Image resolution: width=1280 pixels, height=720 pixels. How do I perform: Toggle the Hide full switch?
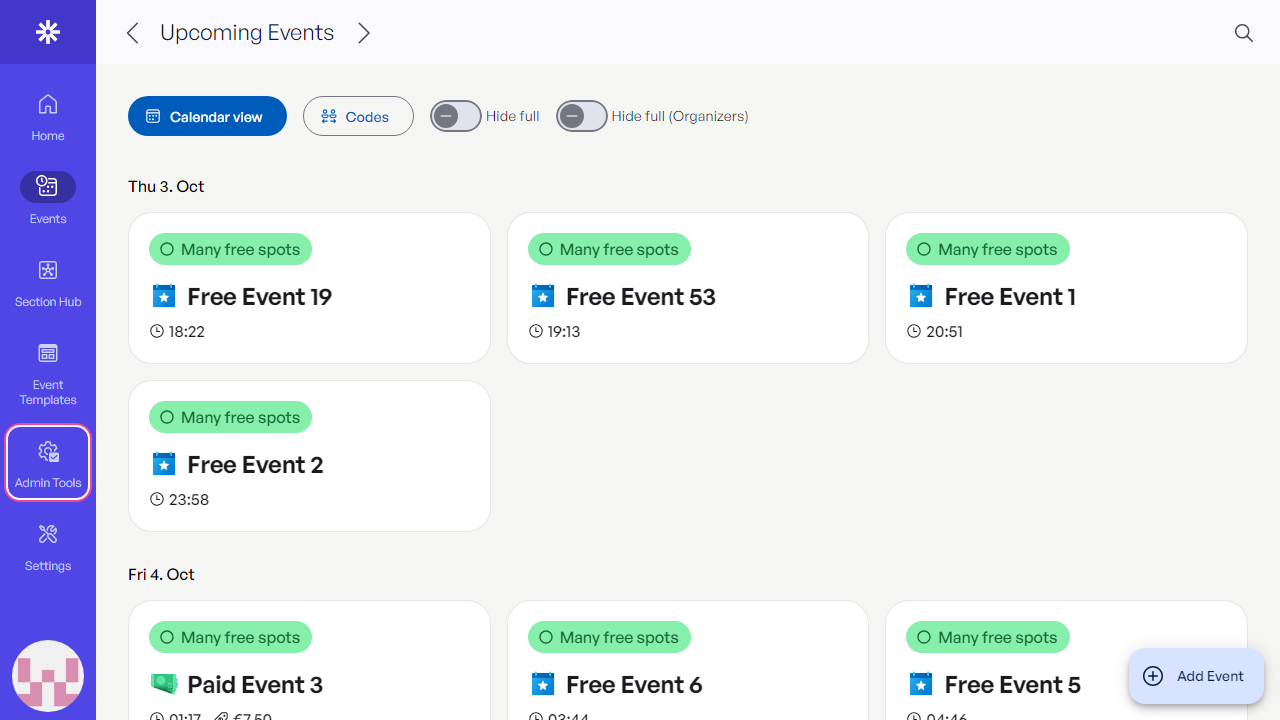[456, 117]
